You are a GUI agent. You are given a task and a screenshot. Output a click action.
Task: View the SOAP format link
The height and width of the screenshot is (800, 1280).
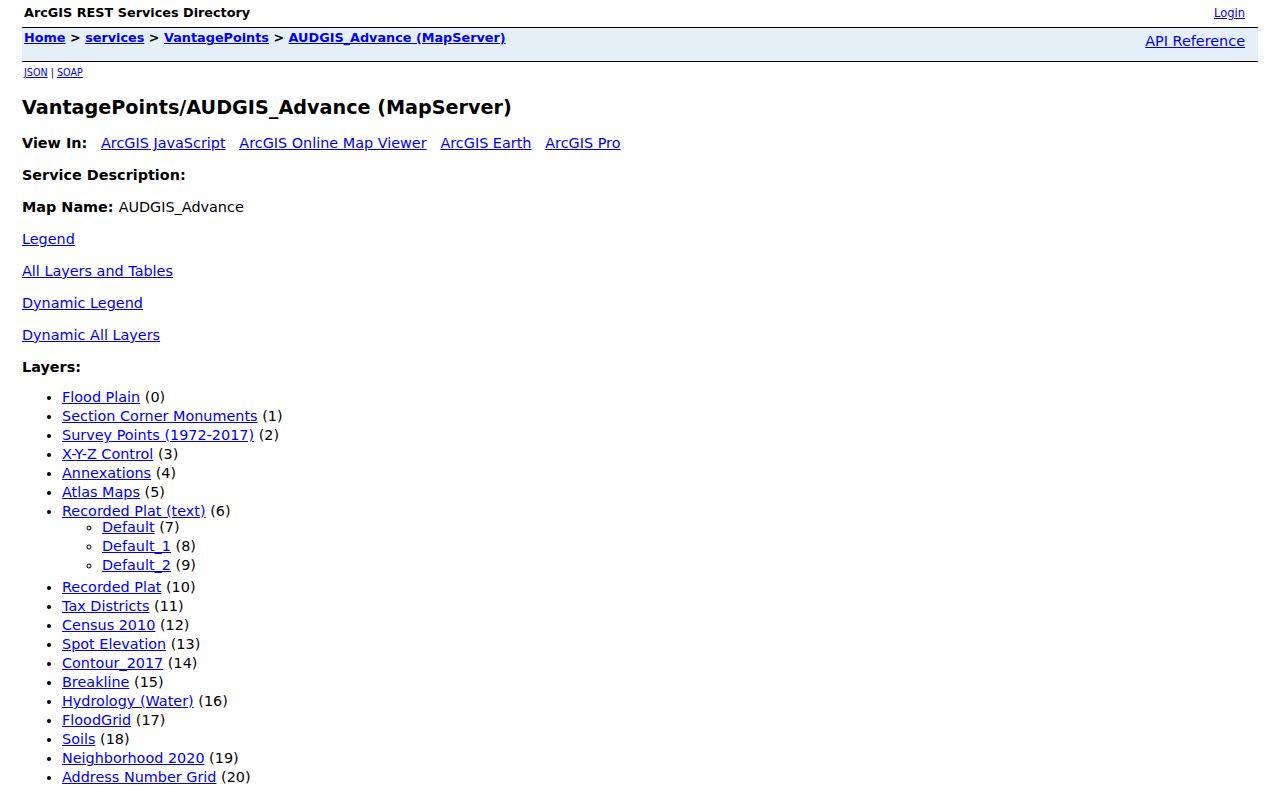coord(70,73)
